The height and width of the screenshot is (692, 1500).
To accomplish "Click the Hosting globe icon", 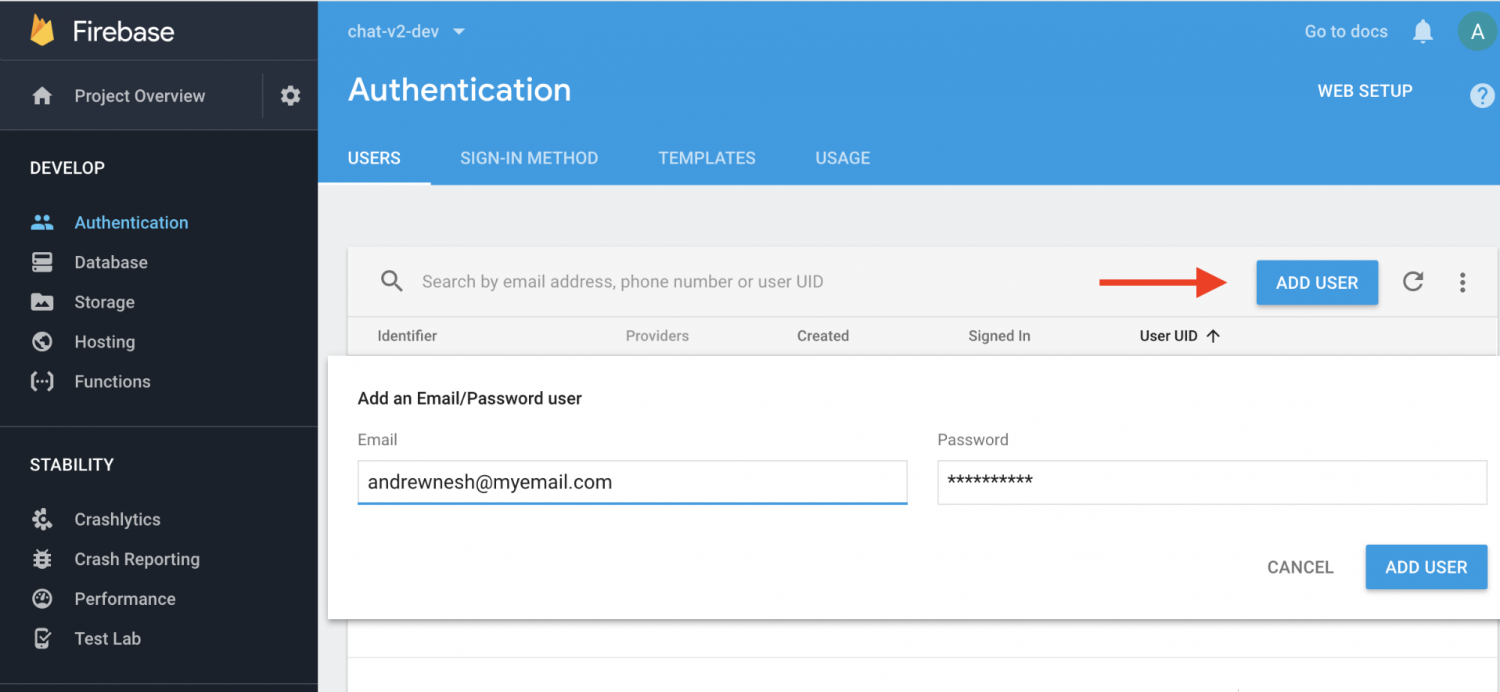I will (42, 342).
